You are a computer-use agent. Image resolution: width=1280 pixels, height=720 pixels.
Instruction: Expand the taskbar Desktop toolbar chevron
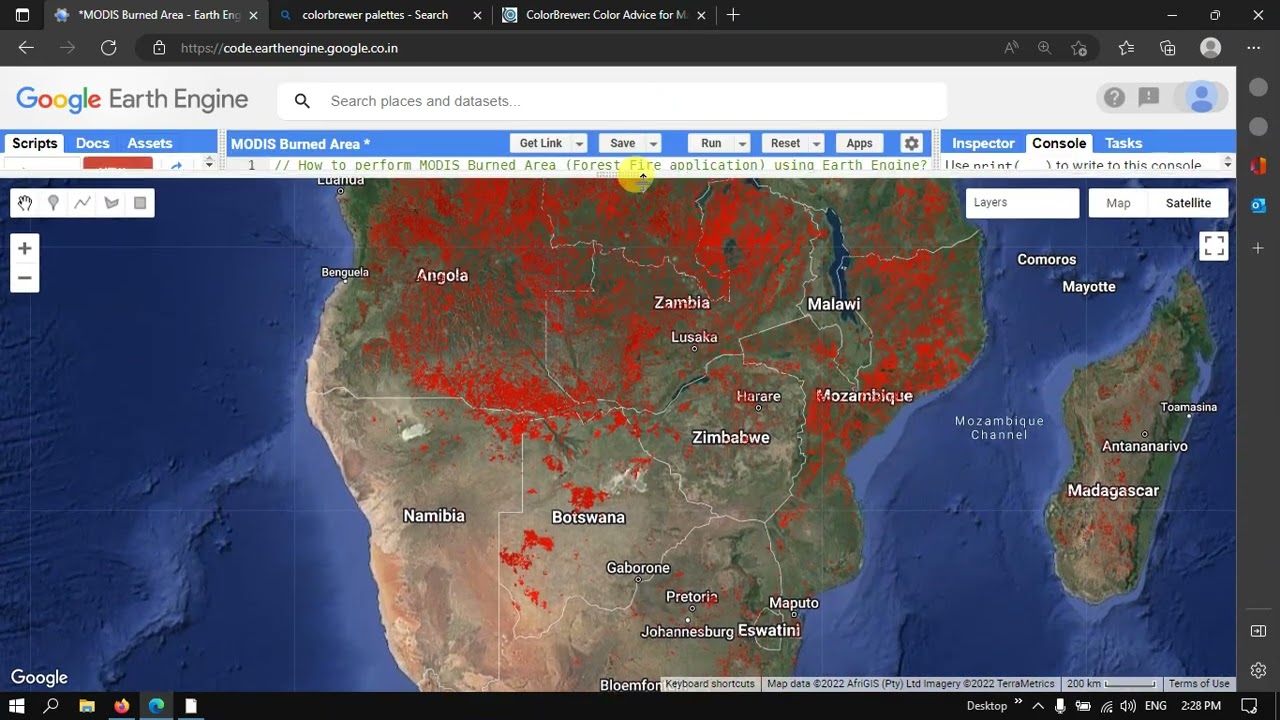coord(1019,702)
